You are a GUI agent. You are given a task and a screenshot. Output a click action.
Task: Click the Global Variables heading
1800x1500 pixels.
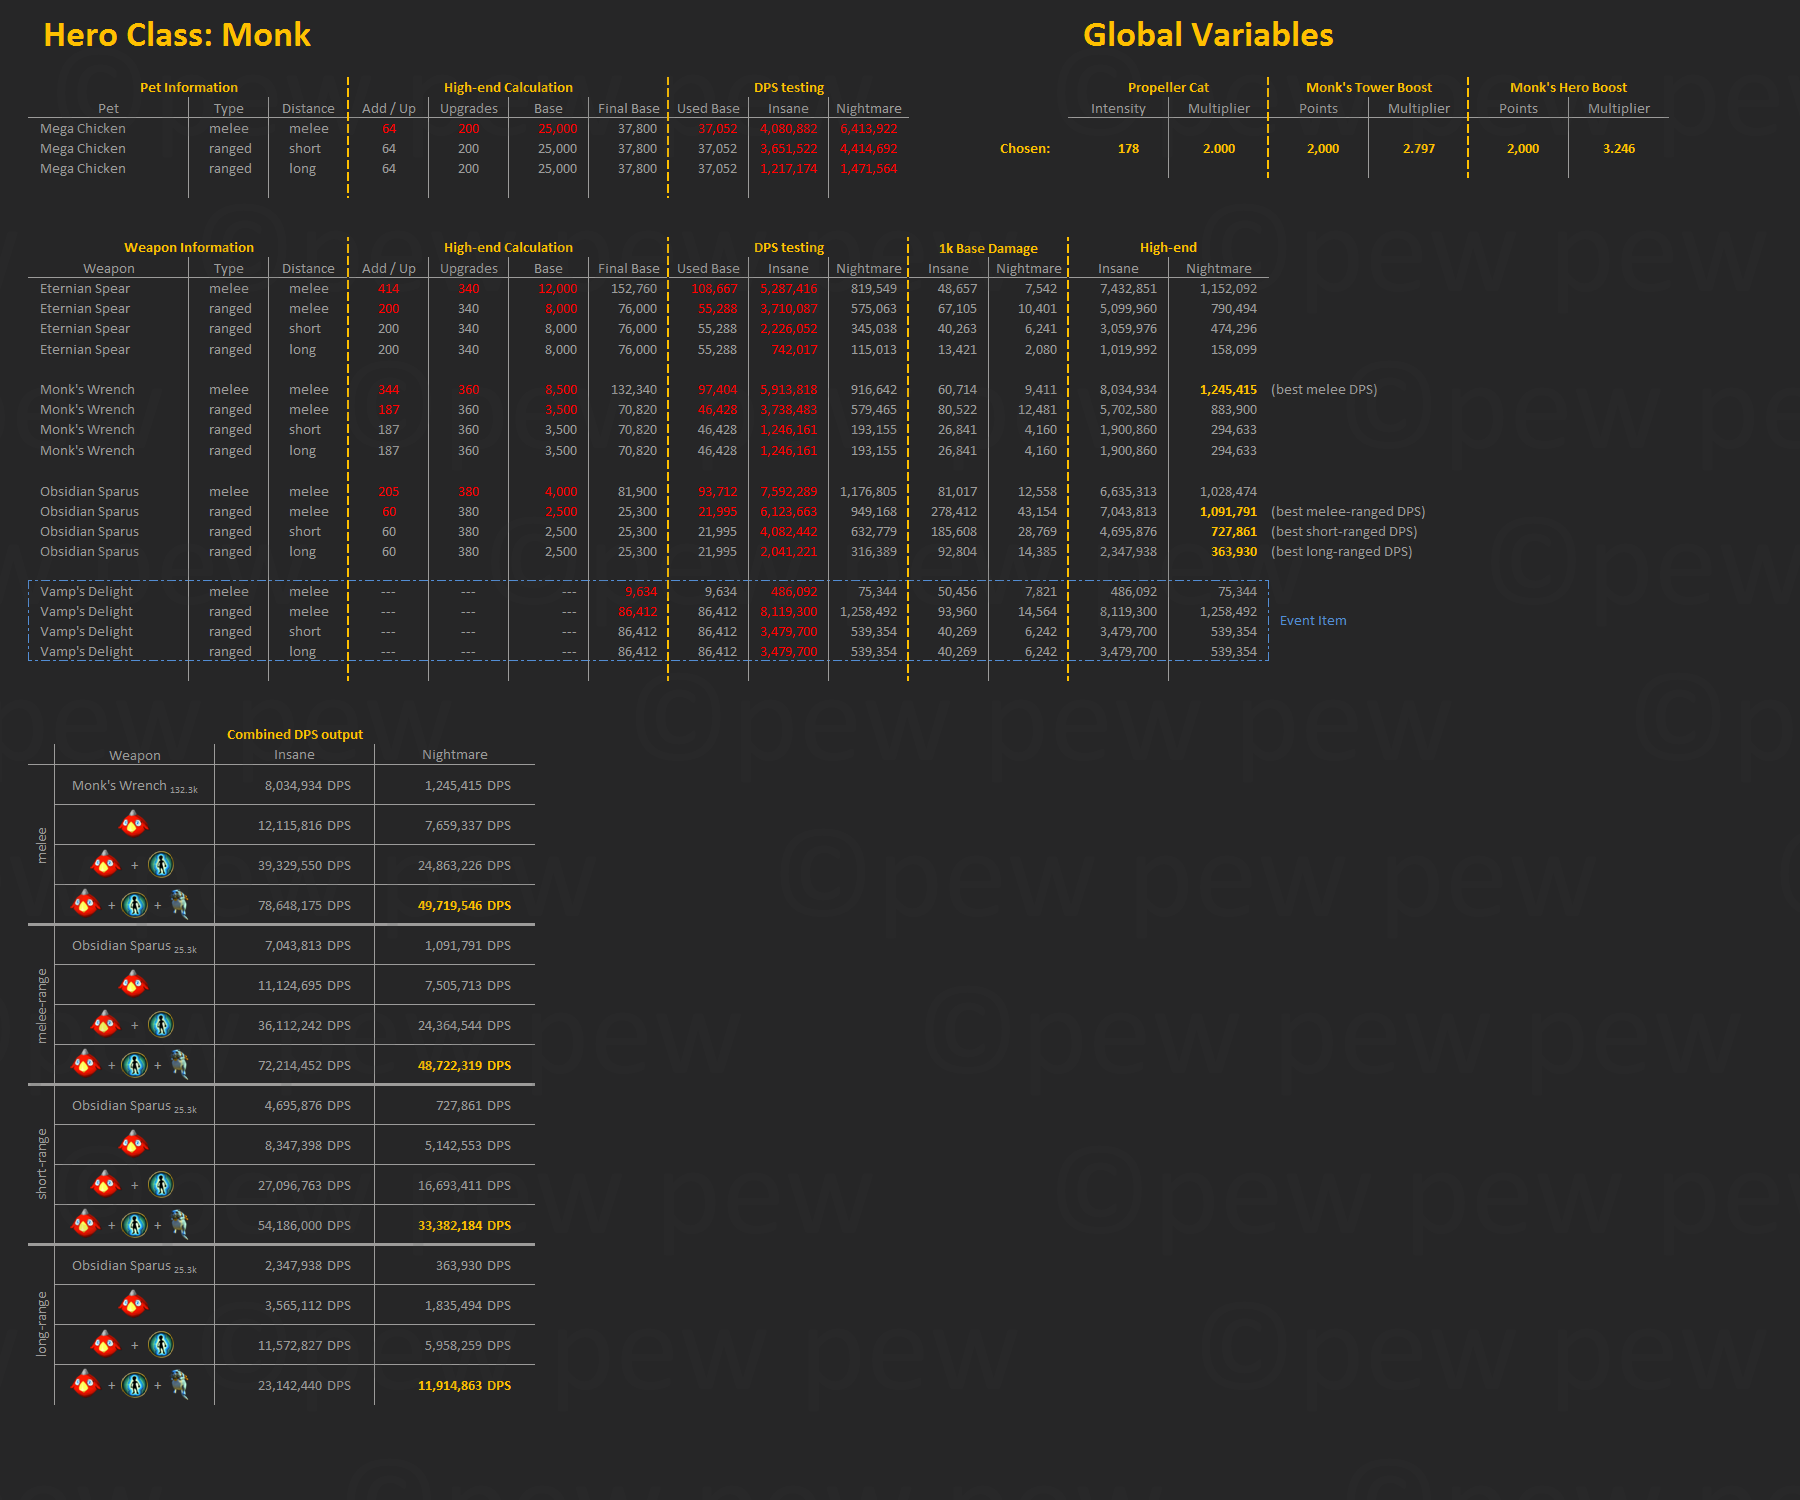pyautogui.click(x=1207, y=35)
